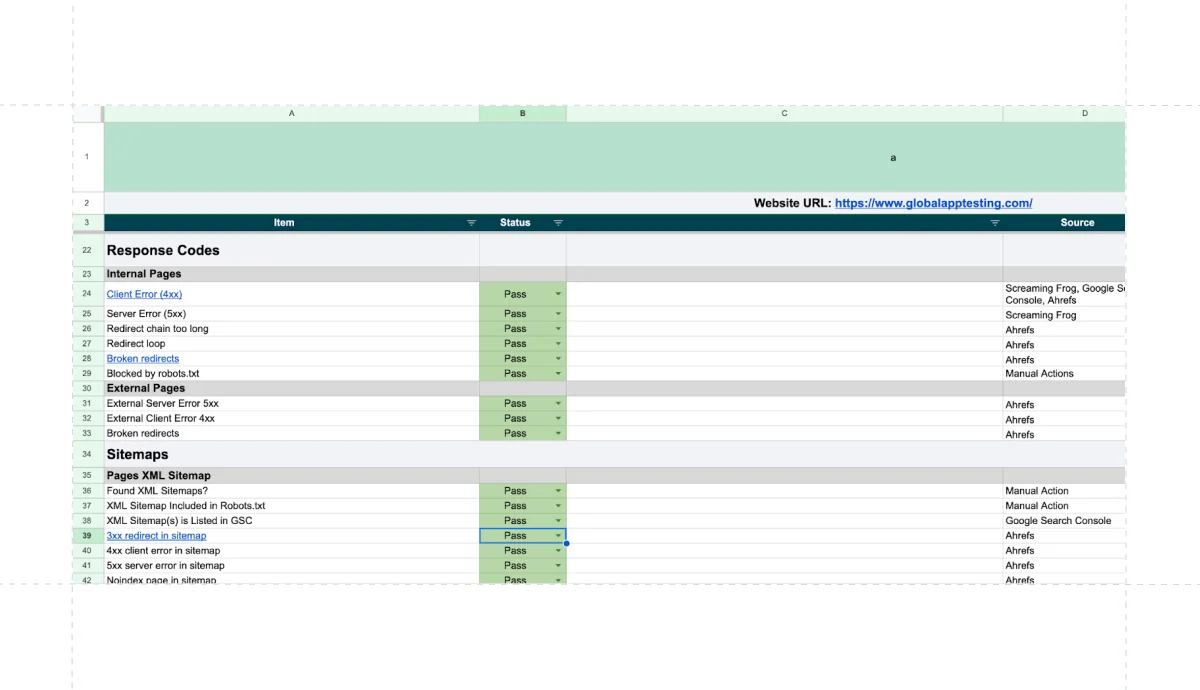Image resolution: width=1200 pixels, height=690 pixels.
Task: Open Pass dropdown for External Client Error 4xx
Action: (558, 419)
